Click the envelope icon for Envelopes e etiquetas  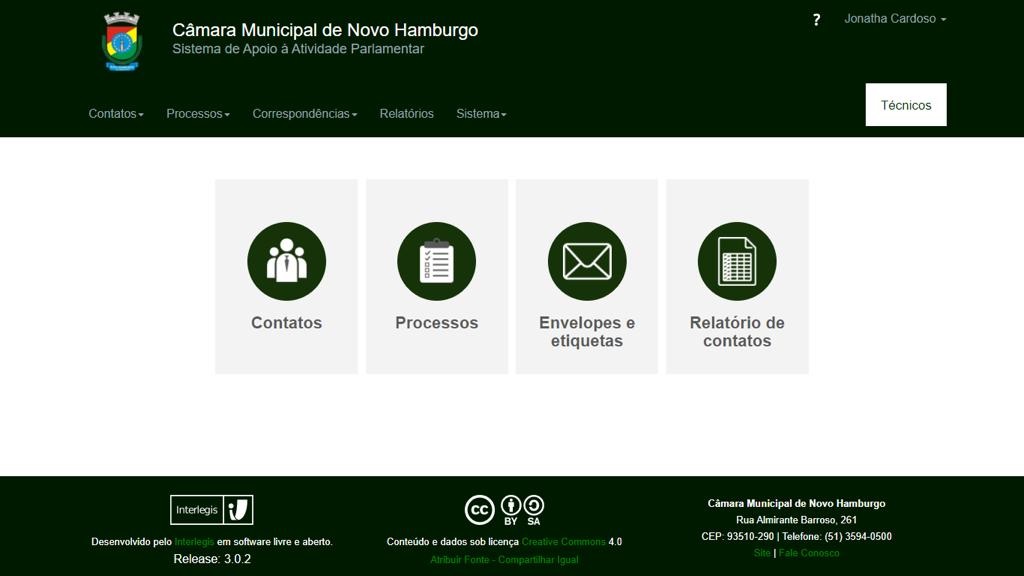[x=587, y=261]
